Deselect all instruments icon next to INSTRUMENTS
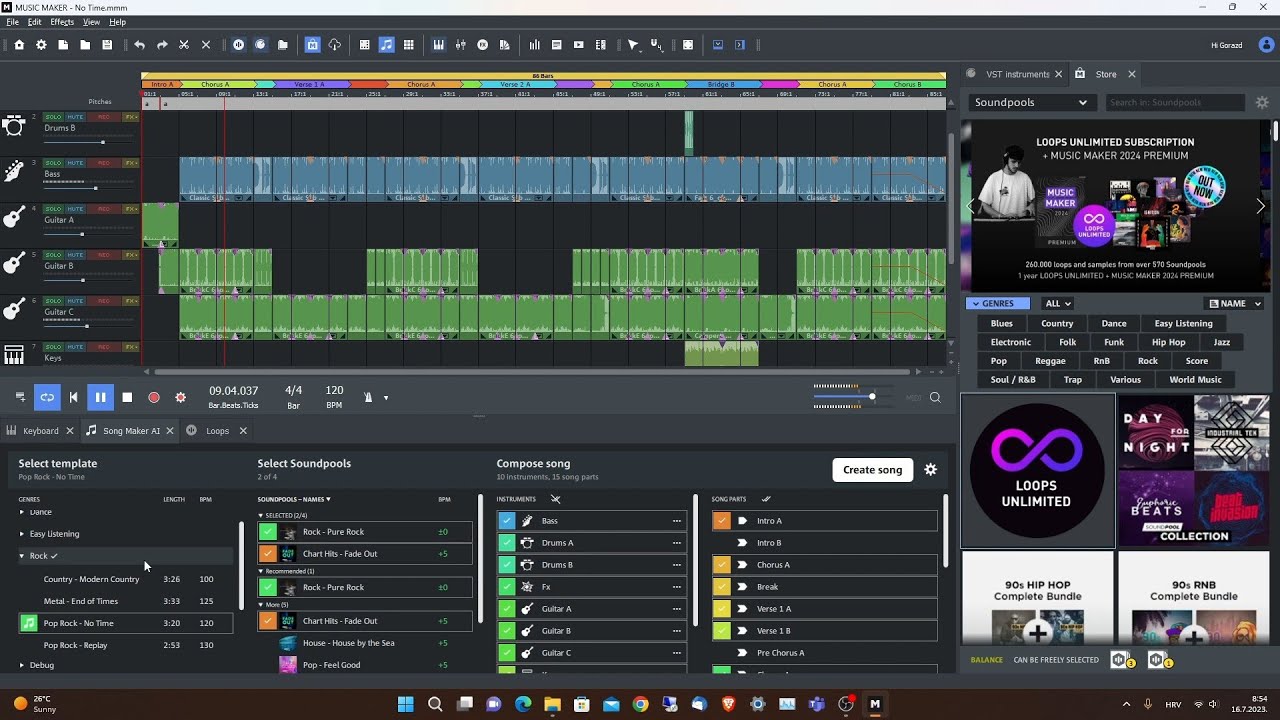 tap(555, 499)
